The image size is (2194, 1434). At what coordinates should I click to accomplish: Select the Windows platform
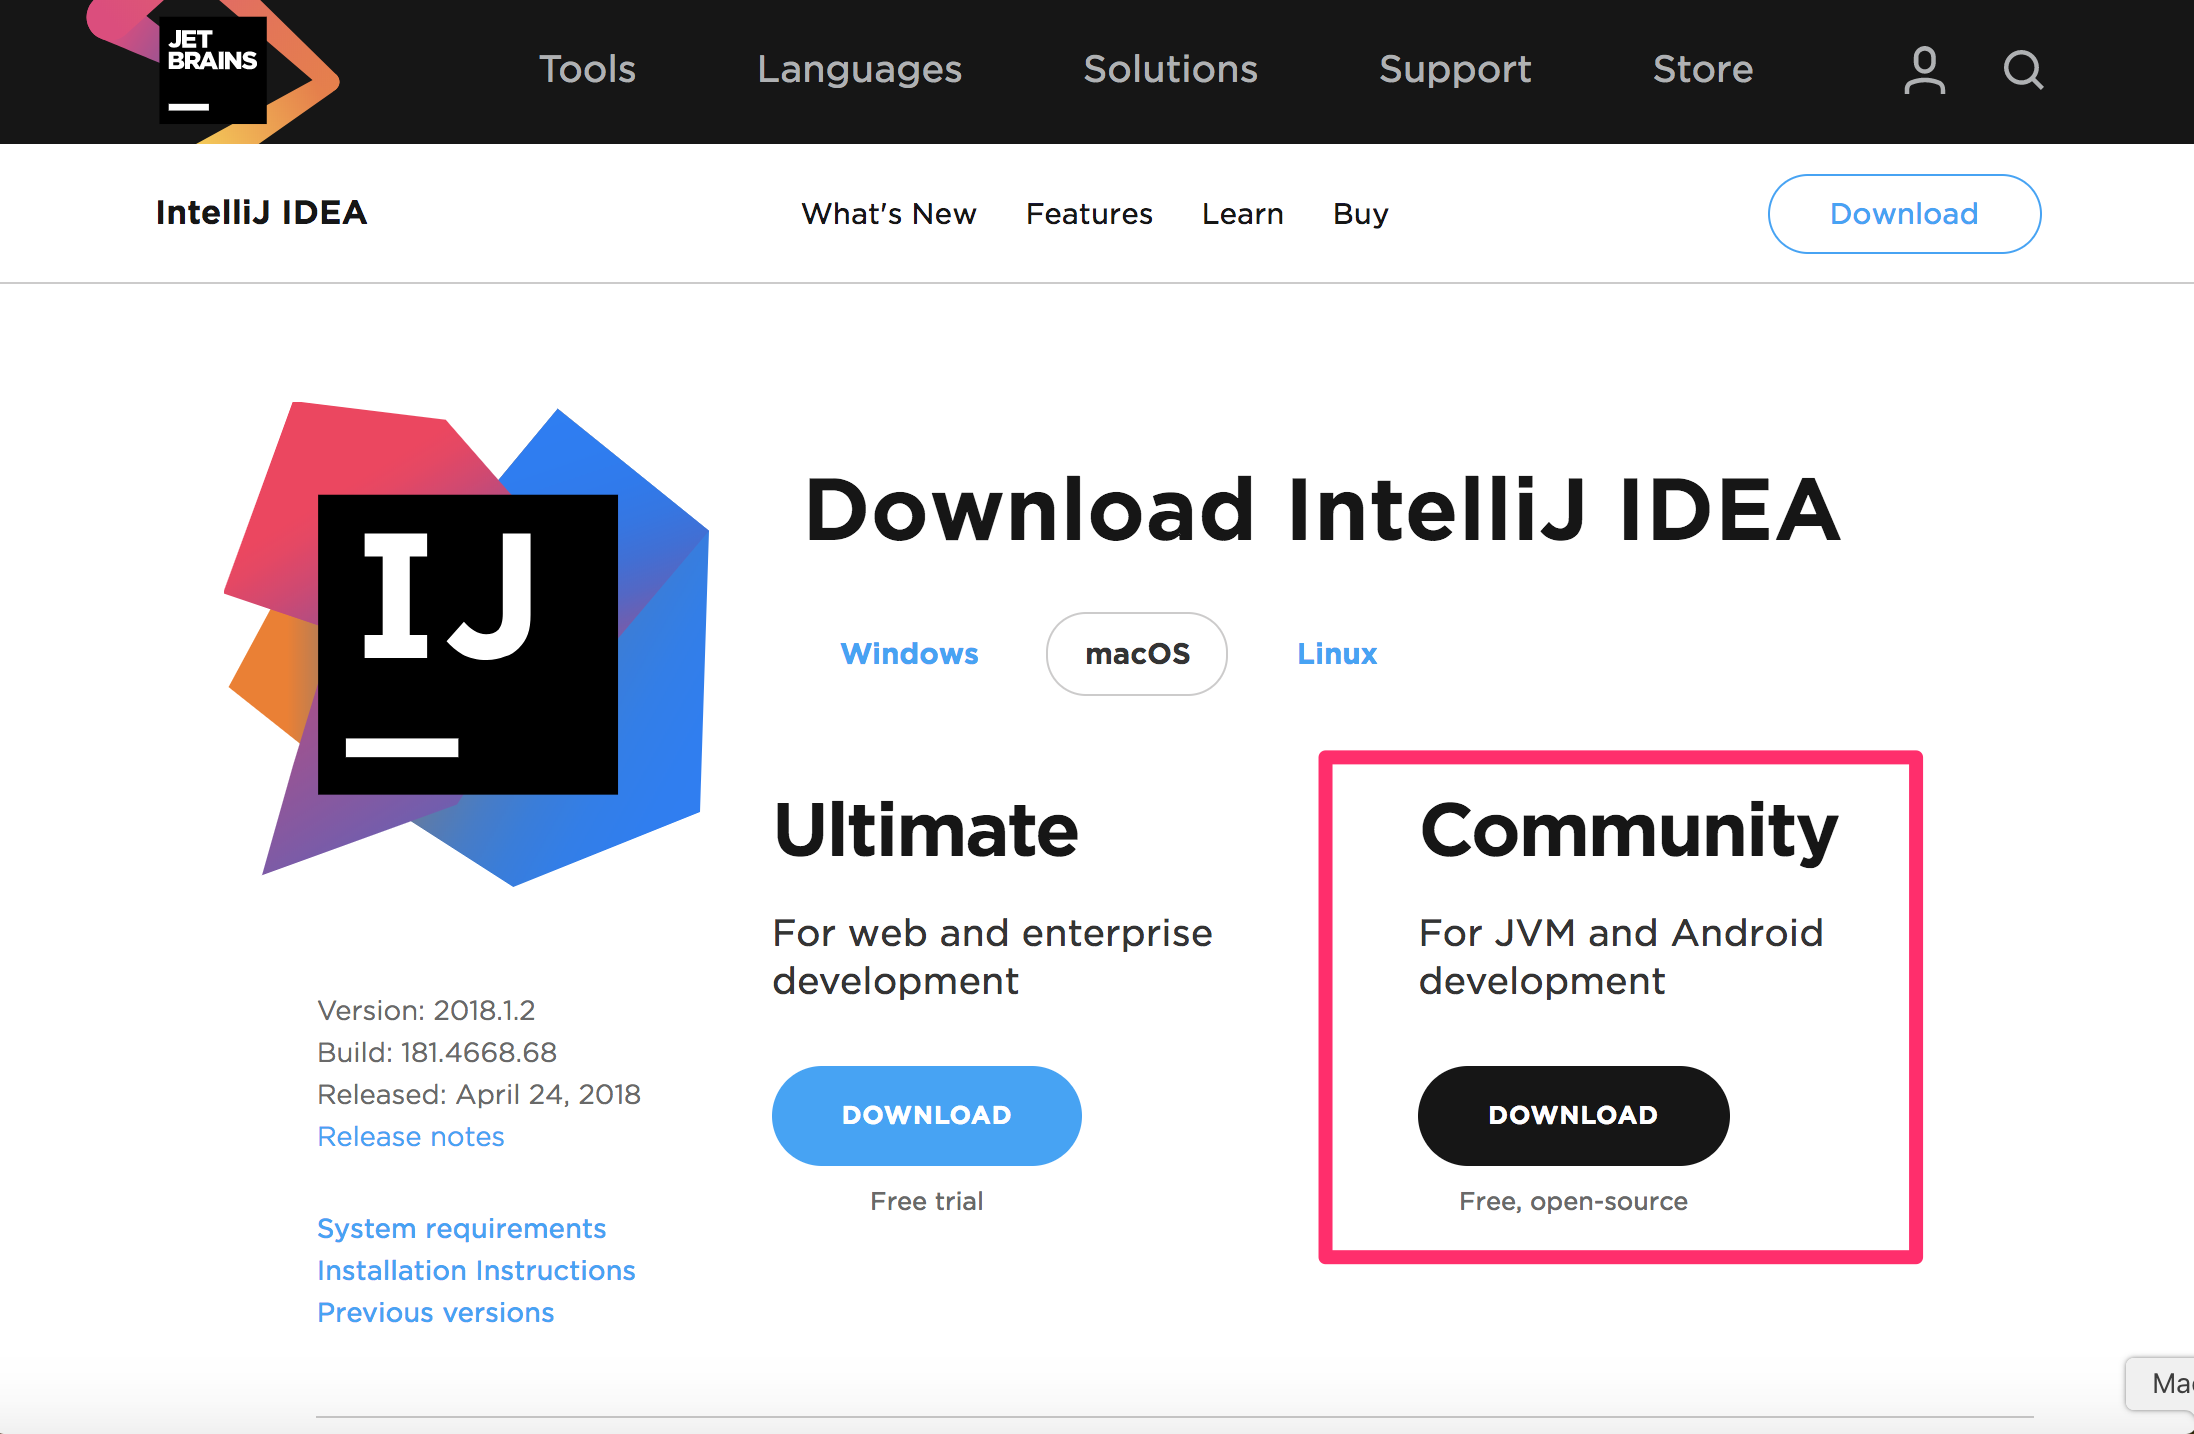click(x=909, y=653)
